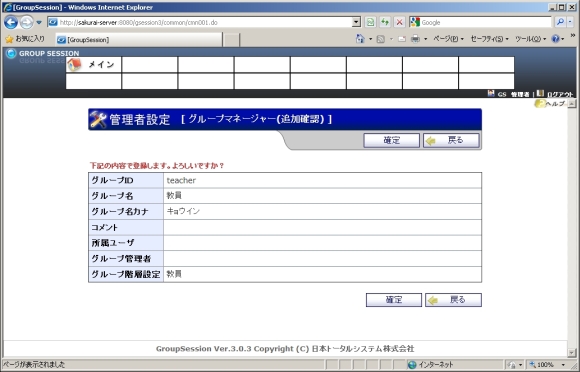Screen dimensions: 580x372
Task: Open the ページ(P) menu dropdown
Action: (448, 38)
